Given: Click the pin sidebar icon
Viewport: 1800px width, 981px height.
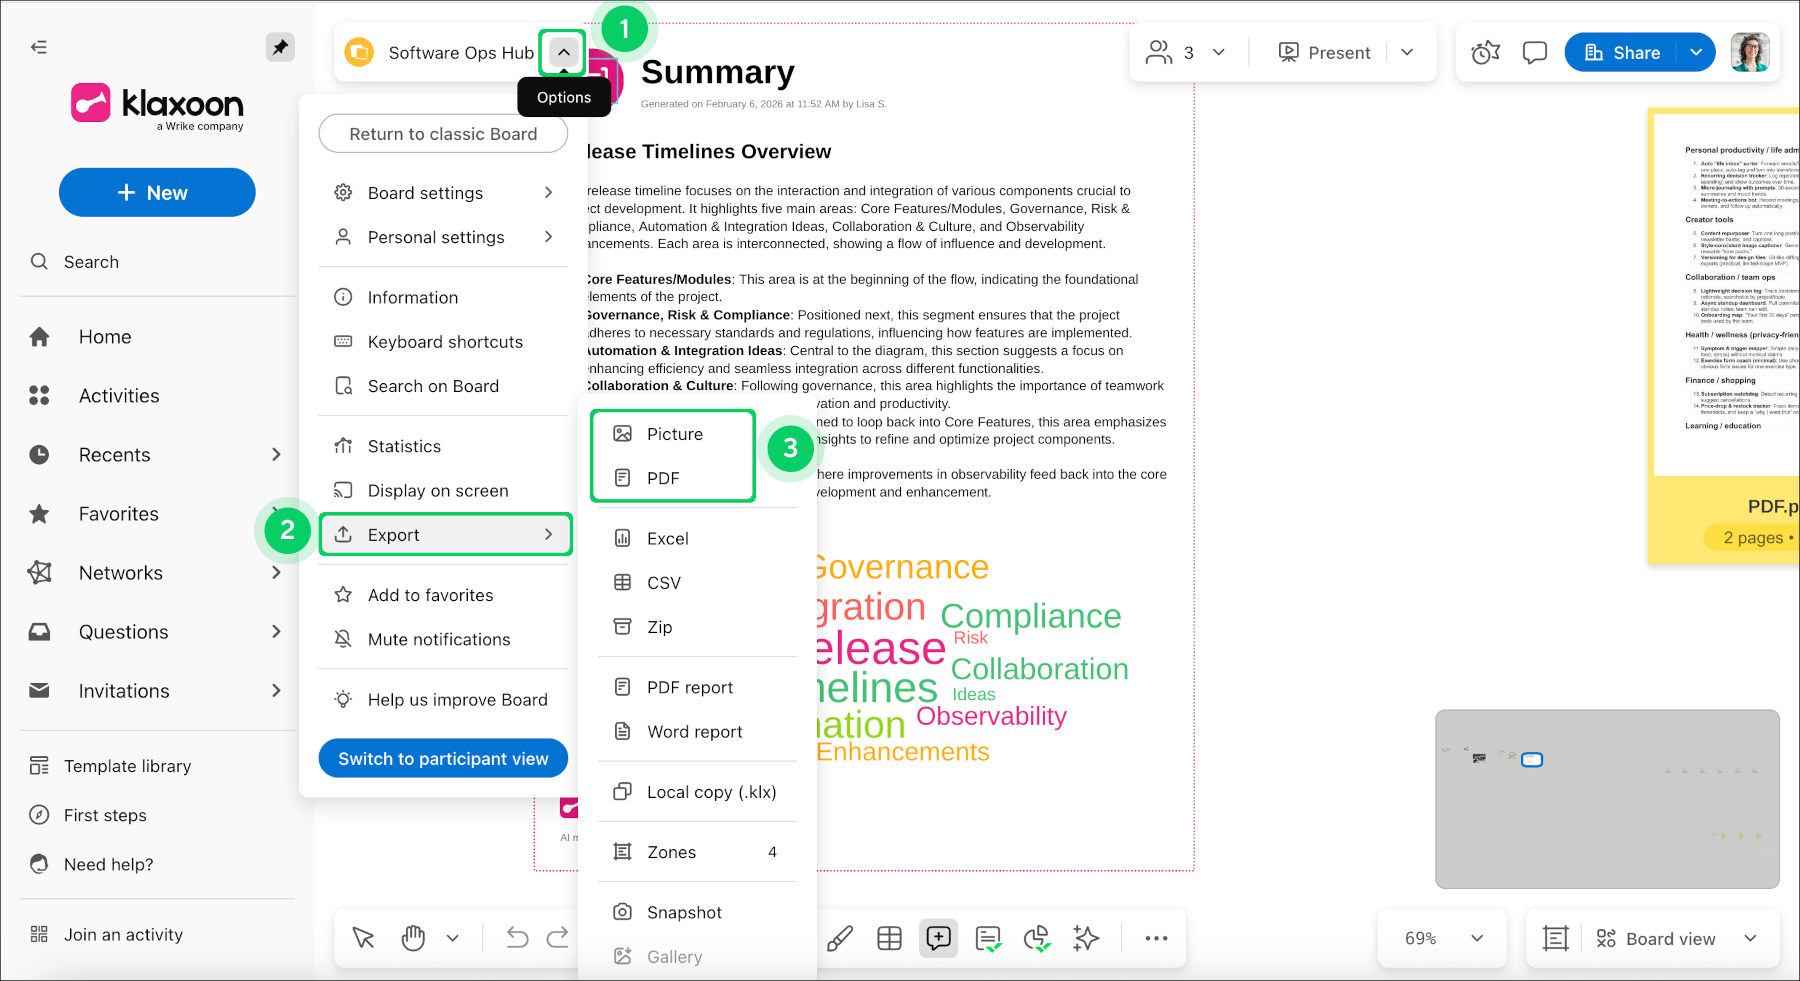Looking at the screenshot, I should (x=280, y=47).
